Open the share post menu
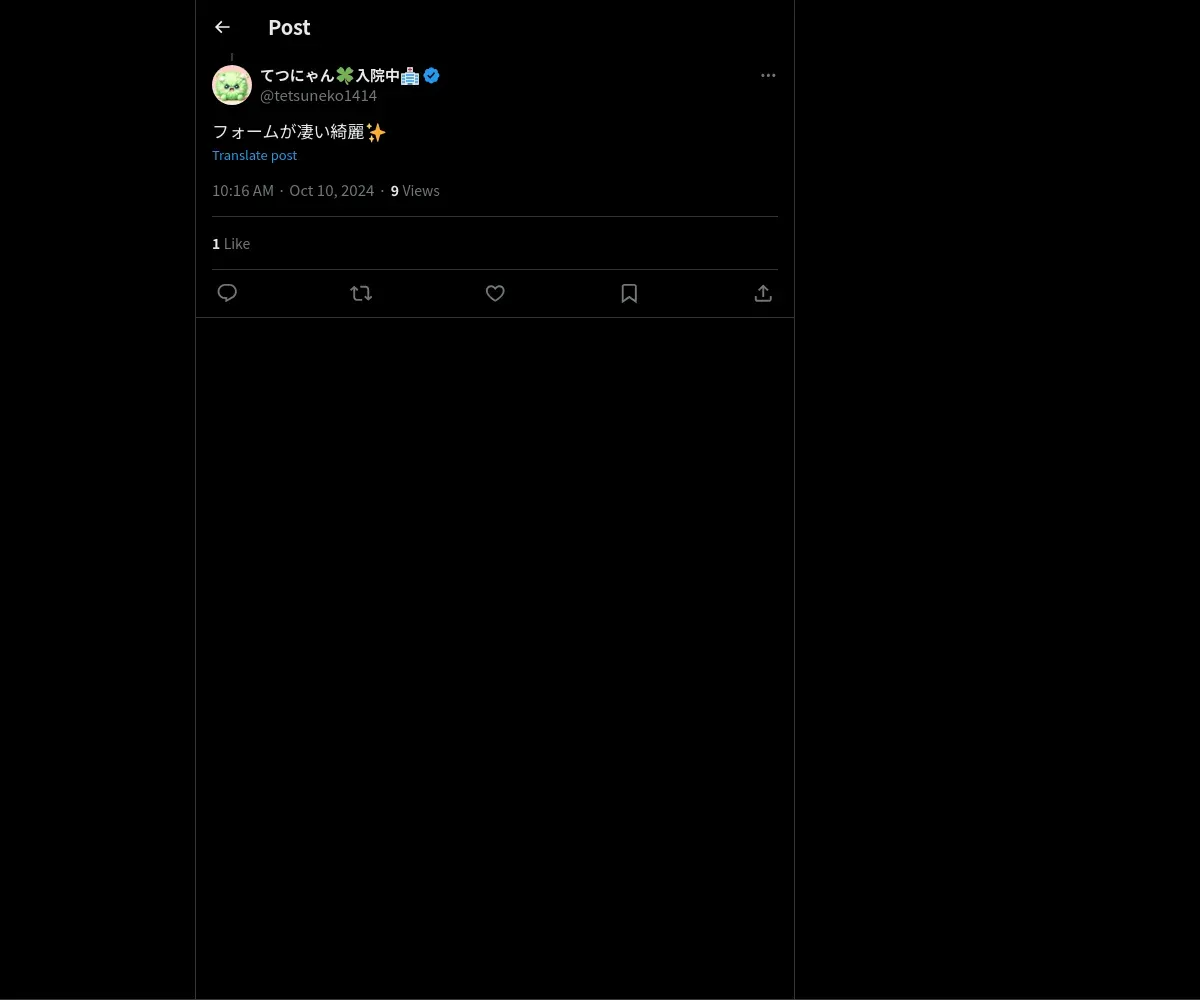Screen dimensions: 1200x1000 pos(763,293)
